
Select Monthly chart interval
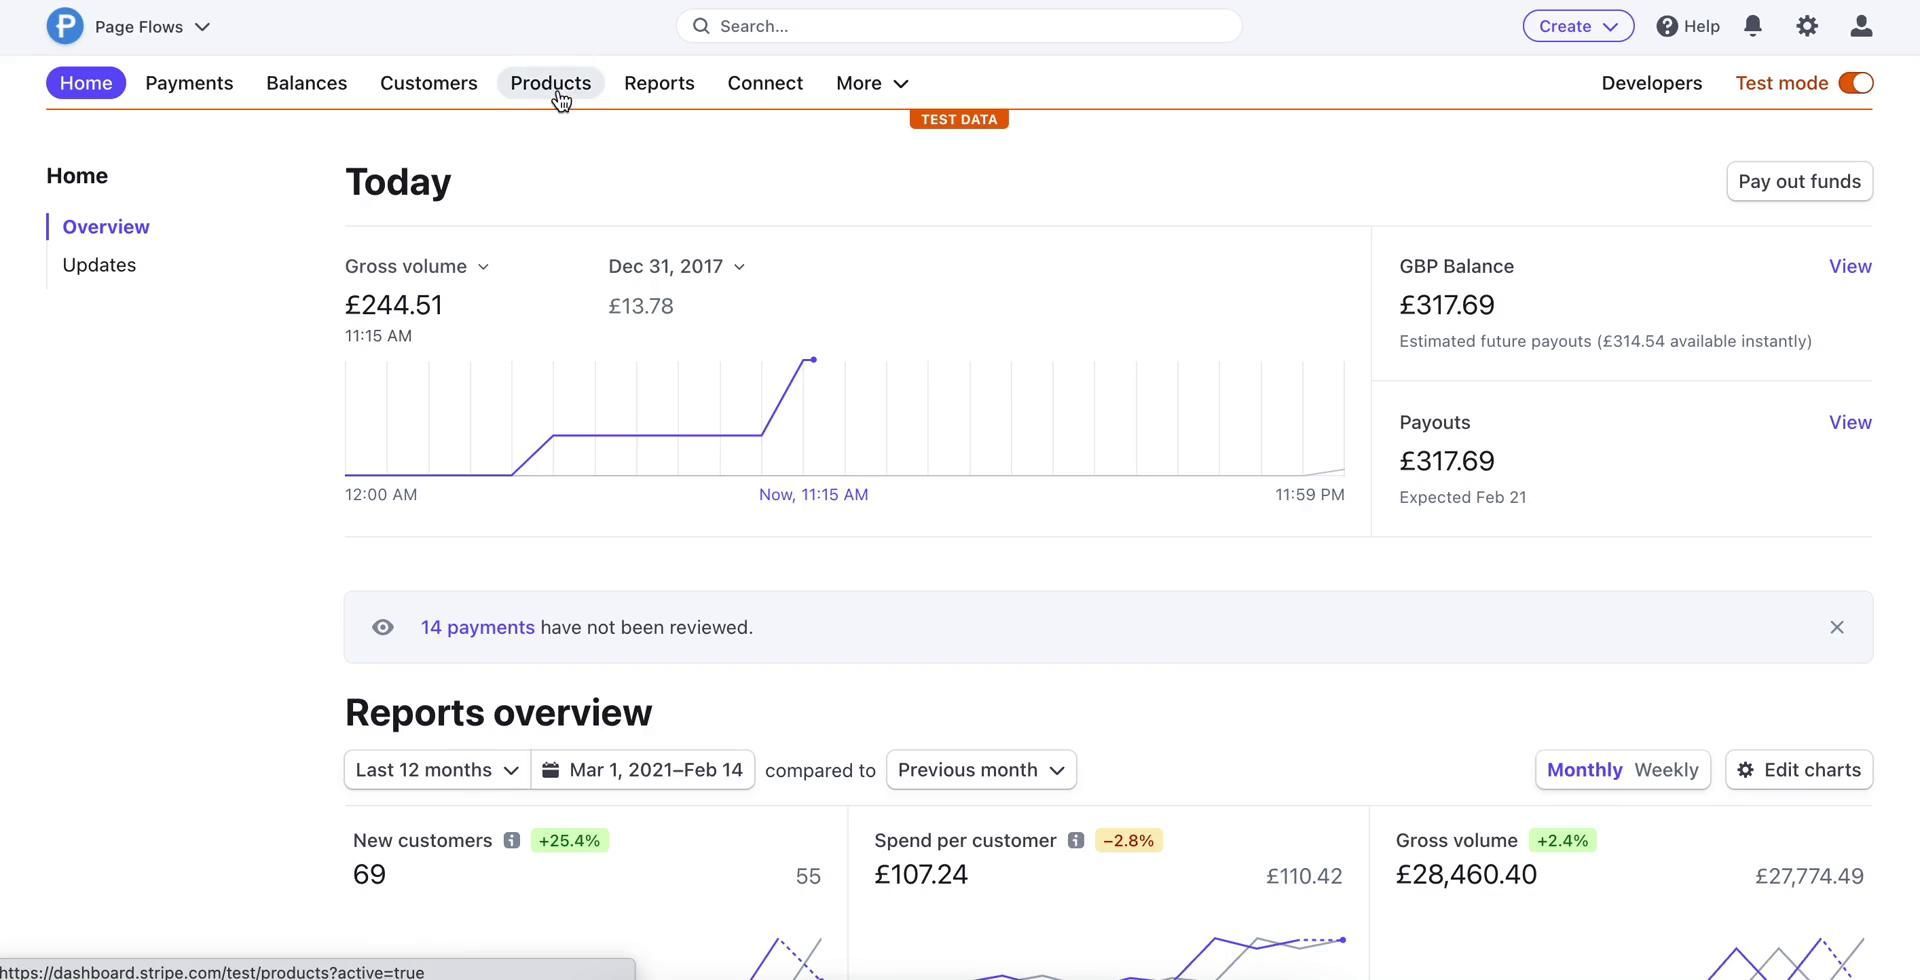(x=1584, y=770)
